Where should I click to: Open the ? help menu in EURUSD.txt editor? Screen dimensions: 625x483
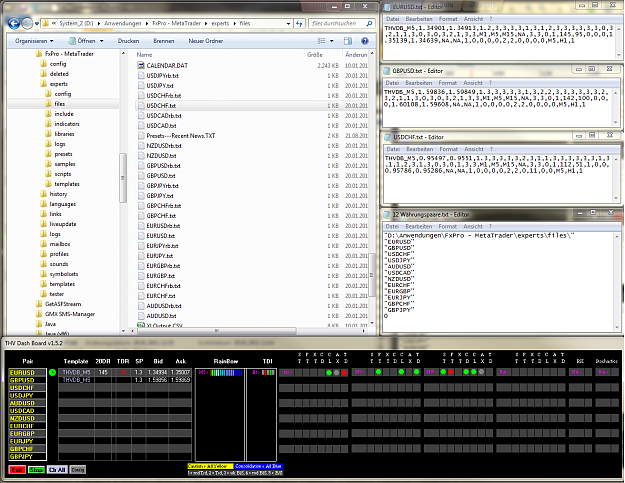coord(491,19)
